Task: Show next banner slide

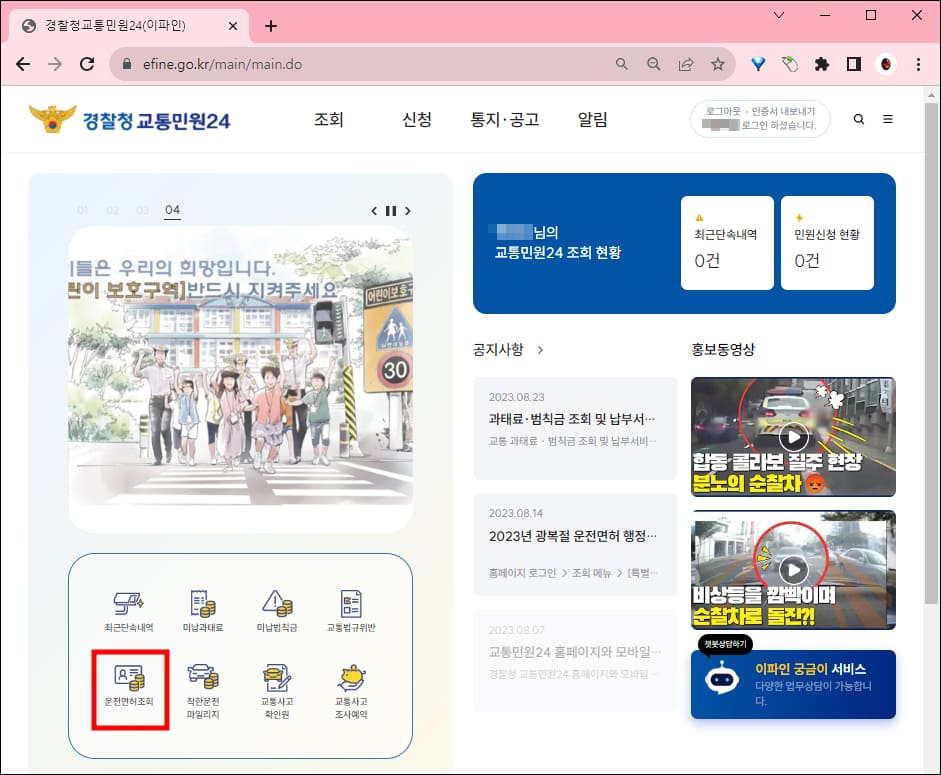Action: (x=408, y=211)
